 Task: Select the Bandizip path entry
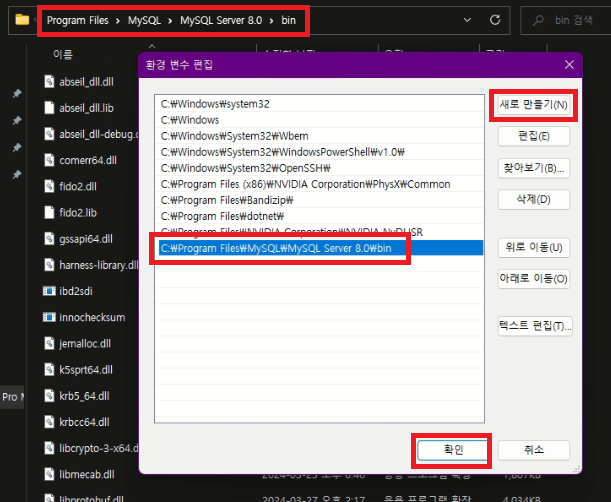tap(320, 200)
